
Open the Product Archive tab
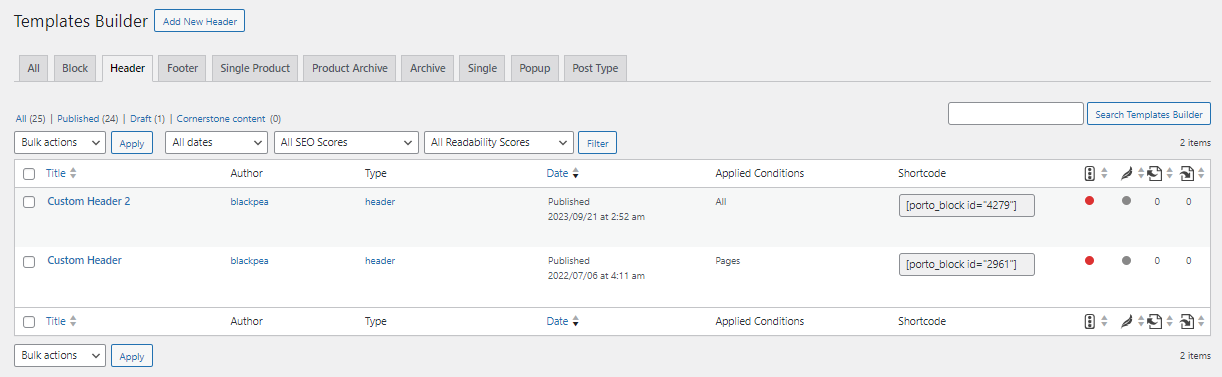point(350,68)
